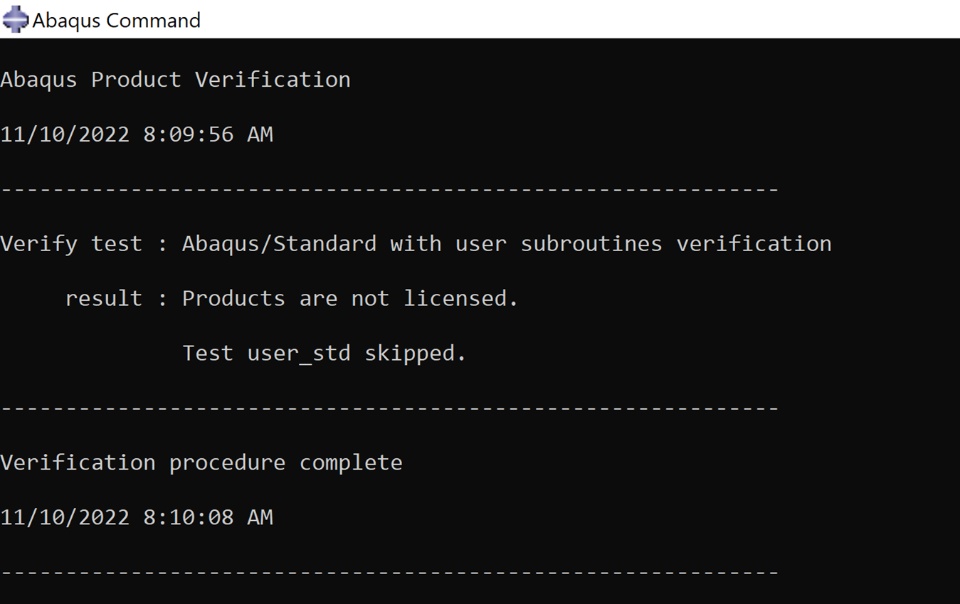Image resolution: width=960 pixels, height=604 pixels.
Task: Click the "Verify test" label
Action: 71,244
